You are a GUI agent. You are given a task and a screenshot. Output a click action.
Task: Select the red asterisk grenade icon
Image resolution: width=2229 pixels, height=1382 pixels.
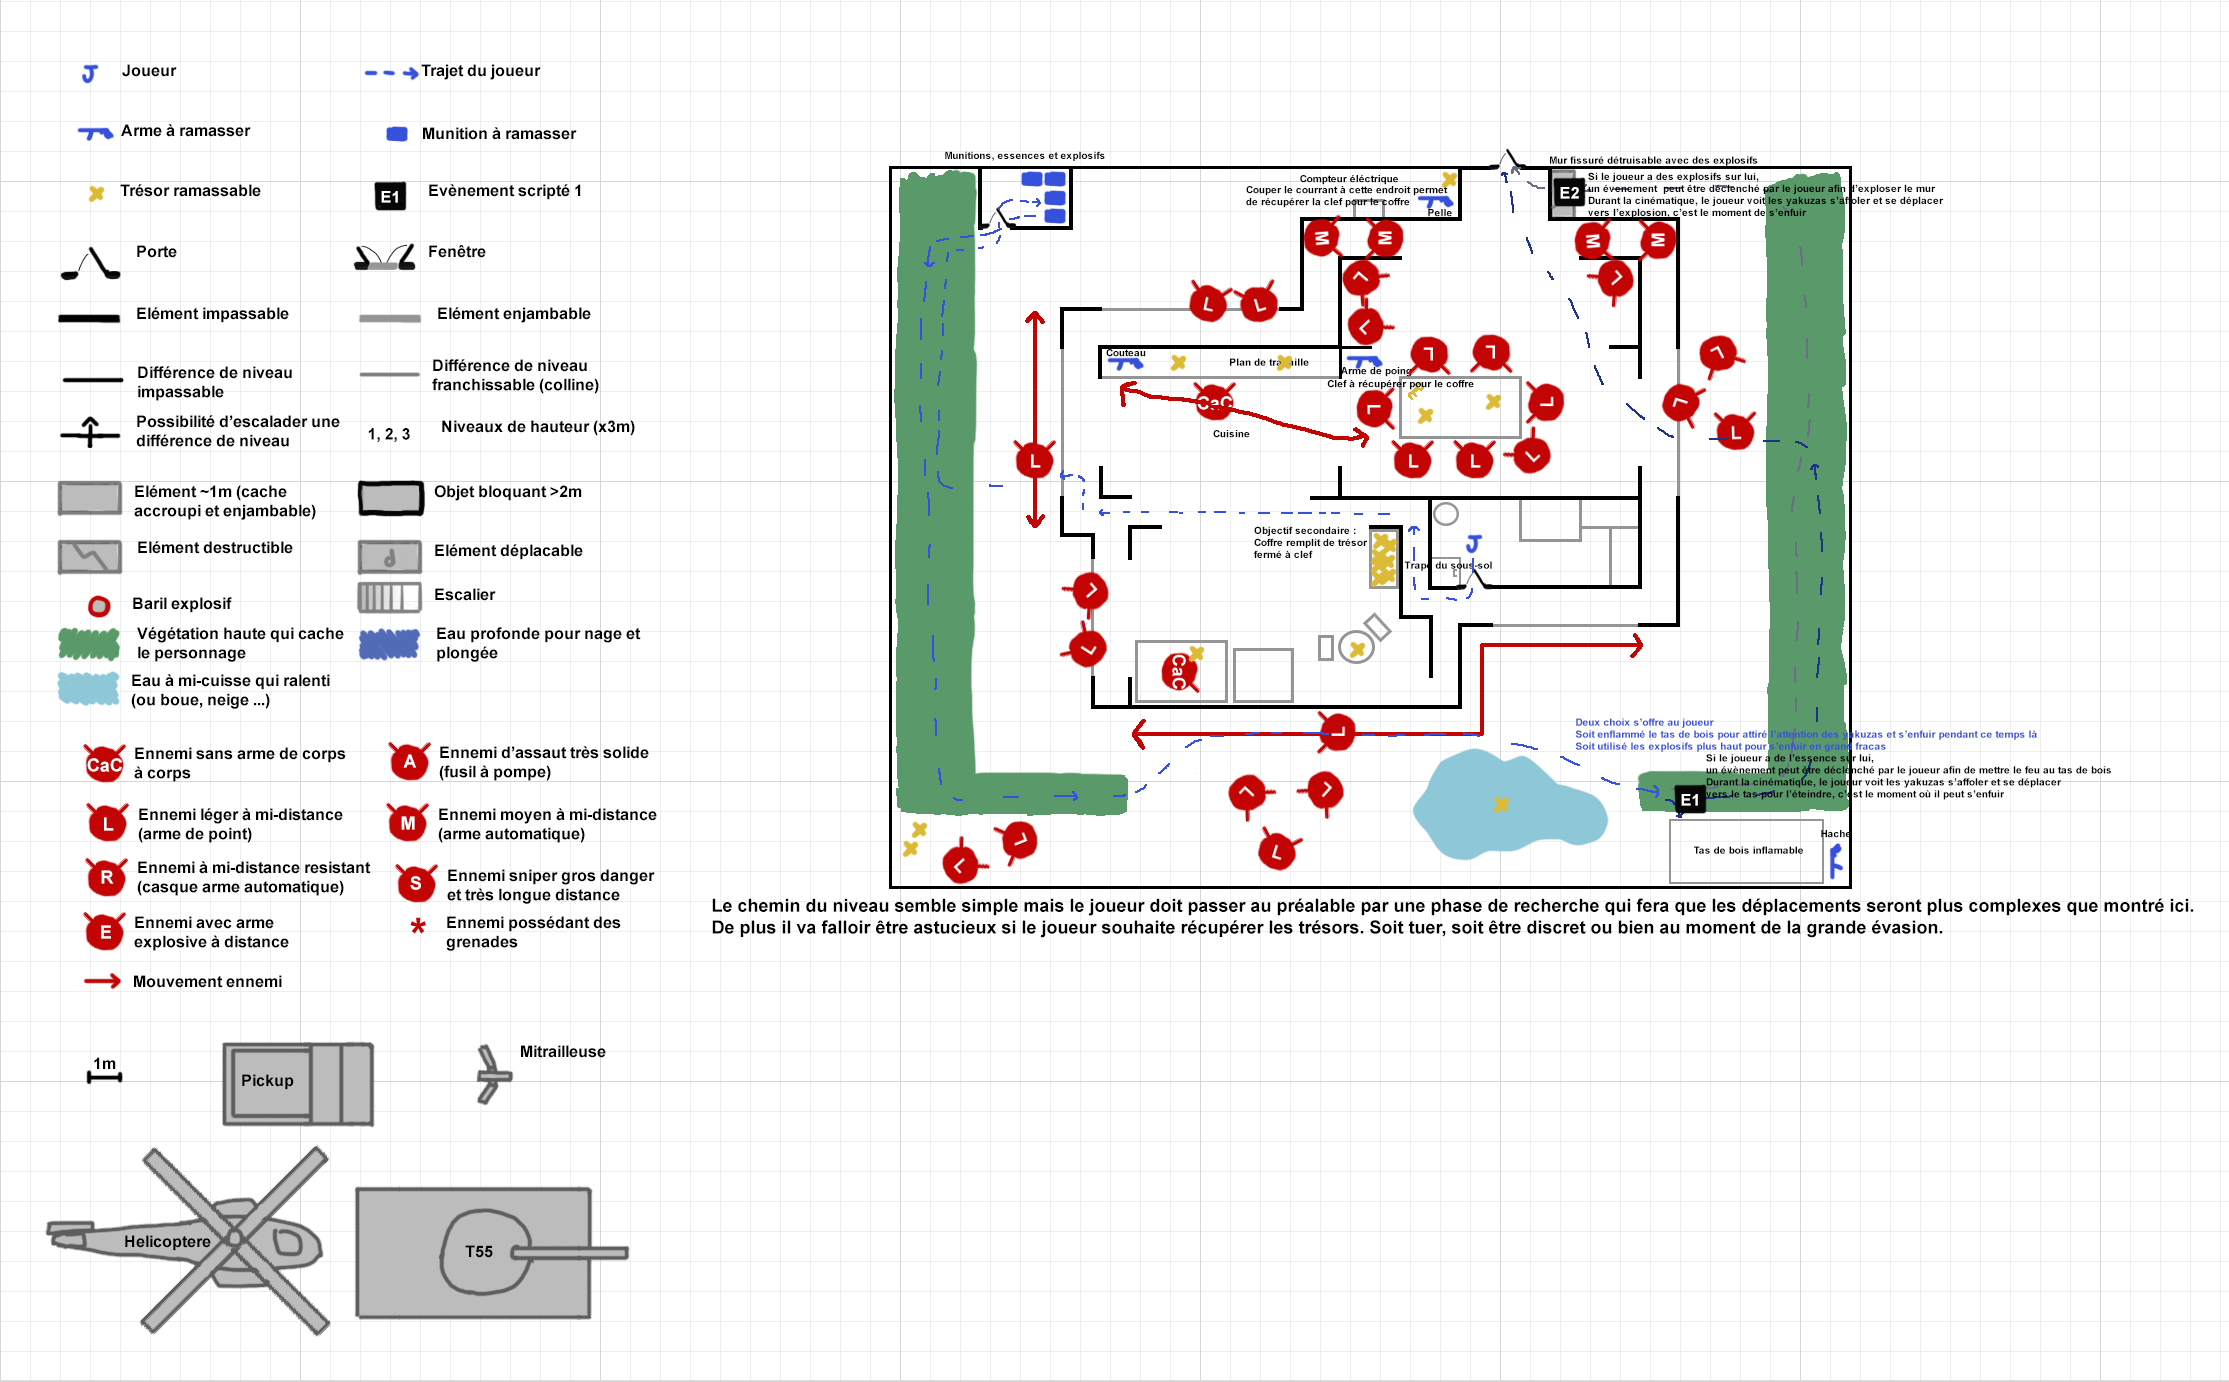pyautogui.click(x=418, y=926)
